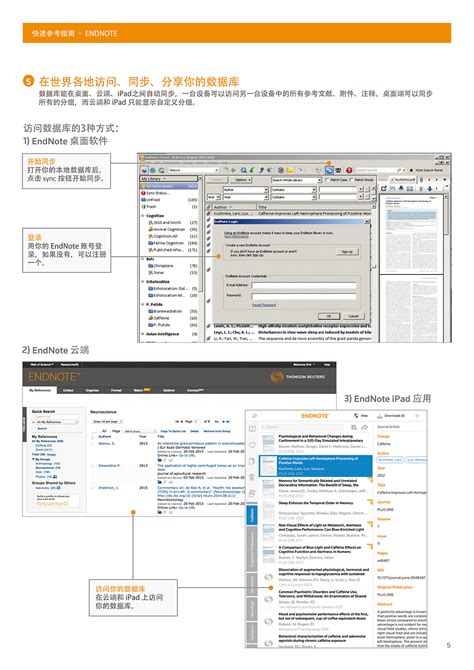Tap the share arrow icon beside iPad search
This screenshot has width=474, height=670.
(365, 427)
